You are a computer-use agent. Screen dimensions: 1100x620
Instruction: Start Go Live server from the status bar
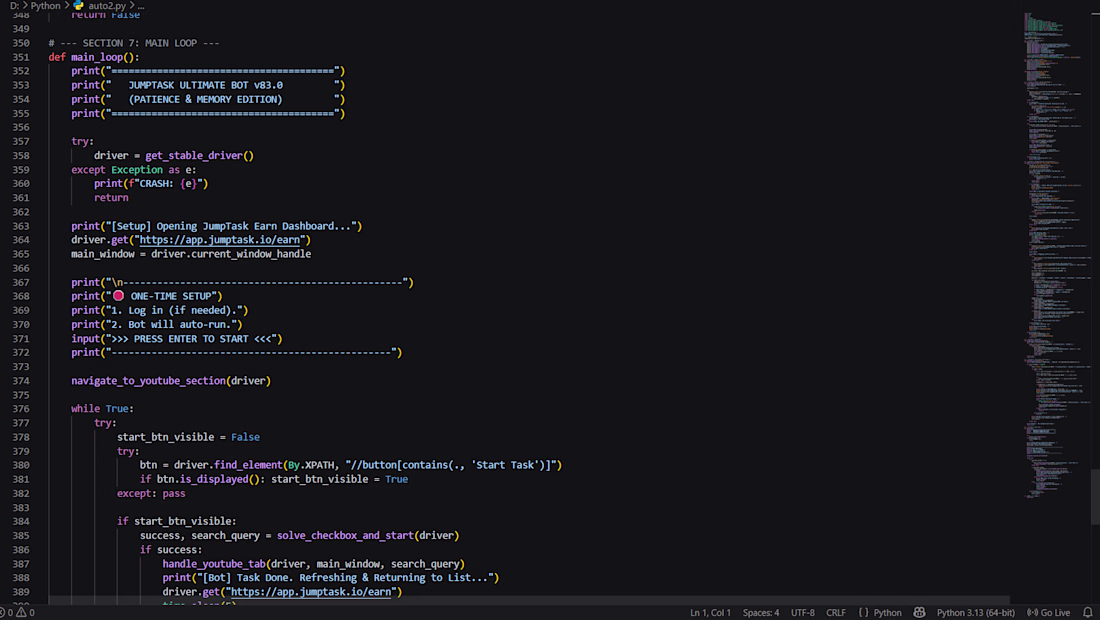click(x=1049, y=612)
